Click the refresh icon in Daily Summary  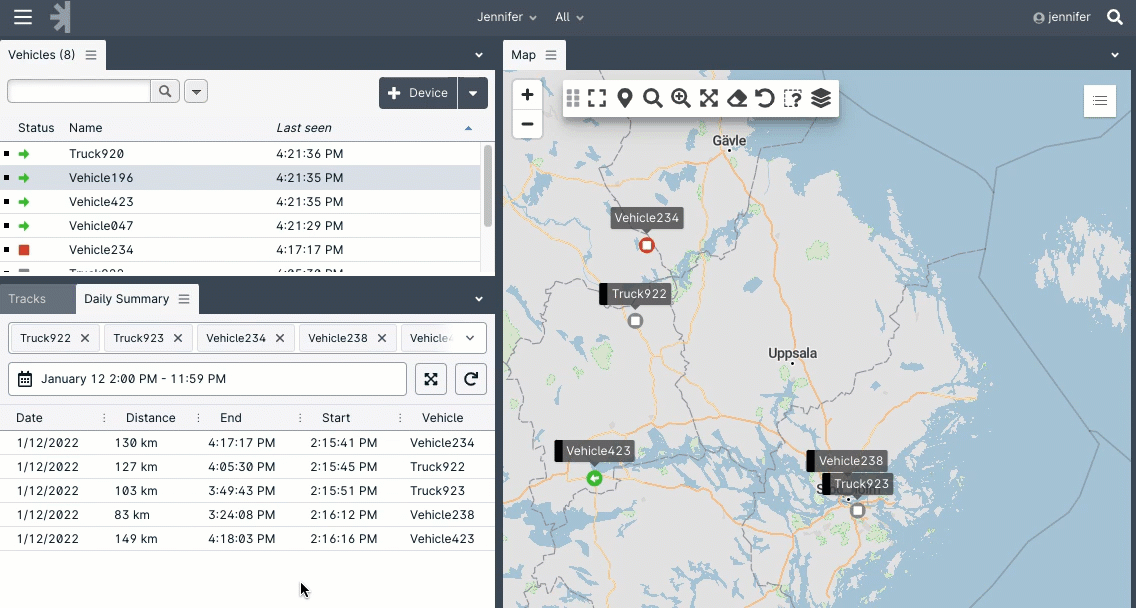click(x=469, y=379)
